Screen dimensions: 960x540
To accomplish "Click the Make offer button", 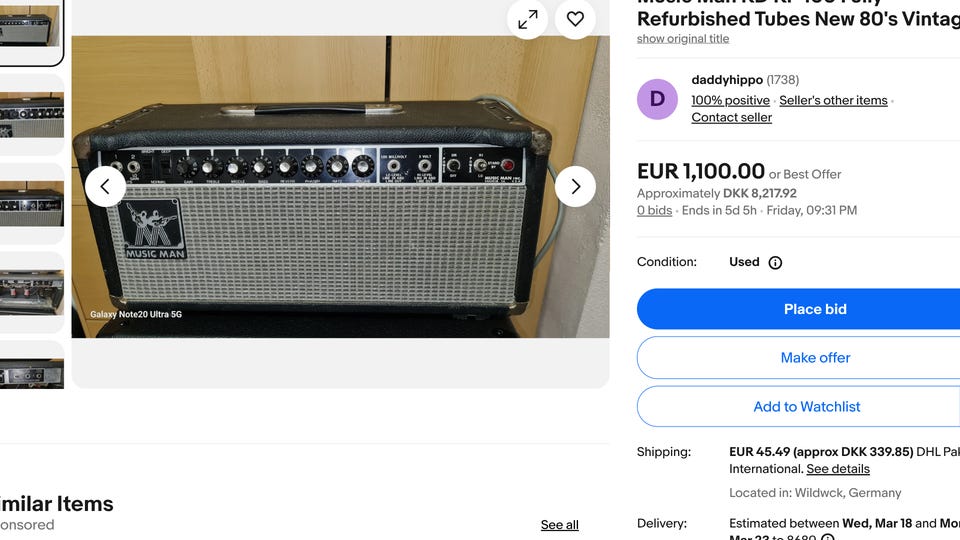I will [x=815, y=358].
